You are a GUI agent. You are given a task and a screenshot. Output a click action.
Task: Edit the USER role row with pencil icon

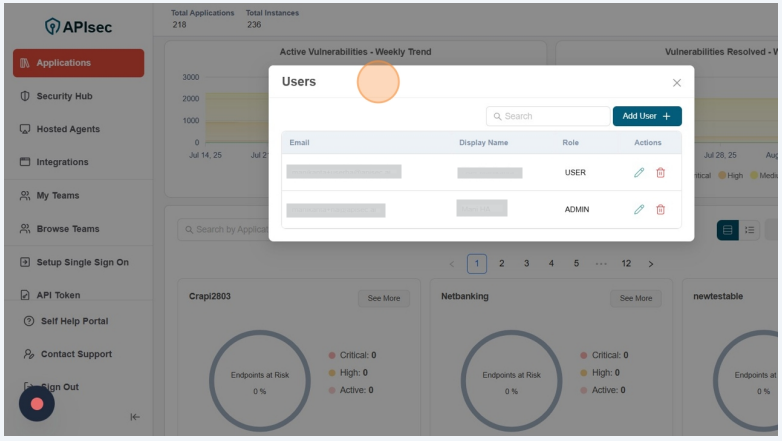point(639,173)
